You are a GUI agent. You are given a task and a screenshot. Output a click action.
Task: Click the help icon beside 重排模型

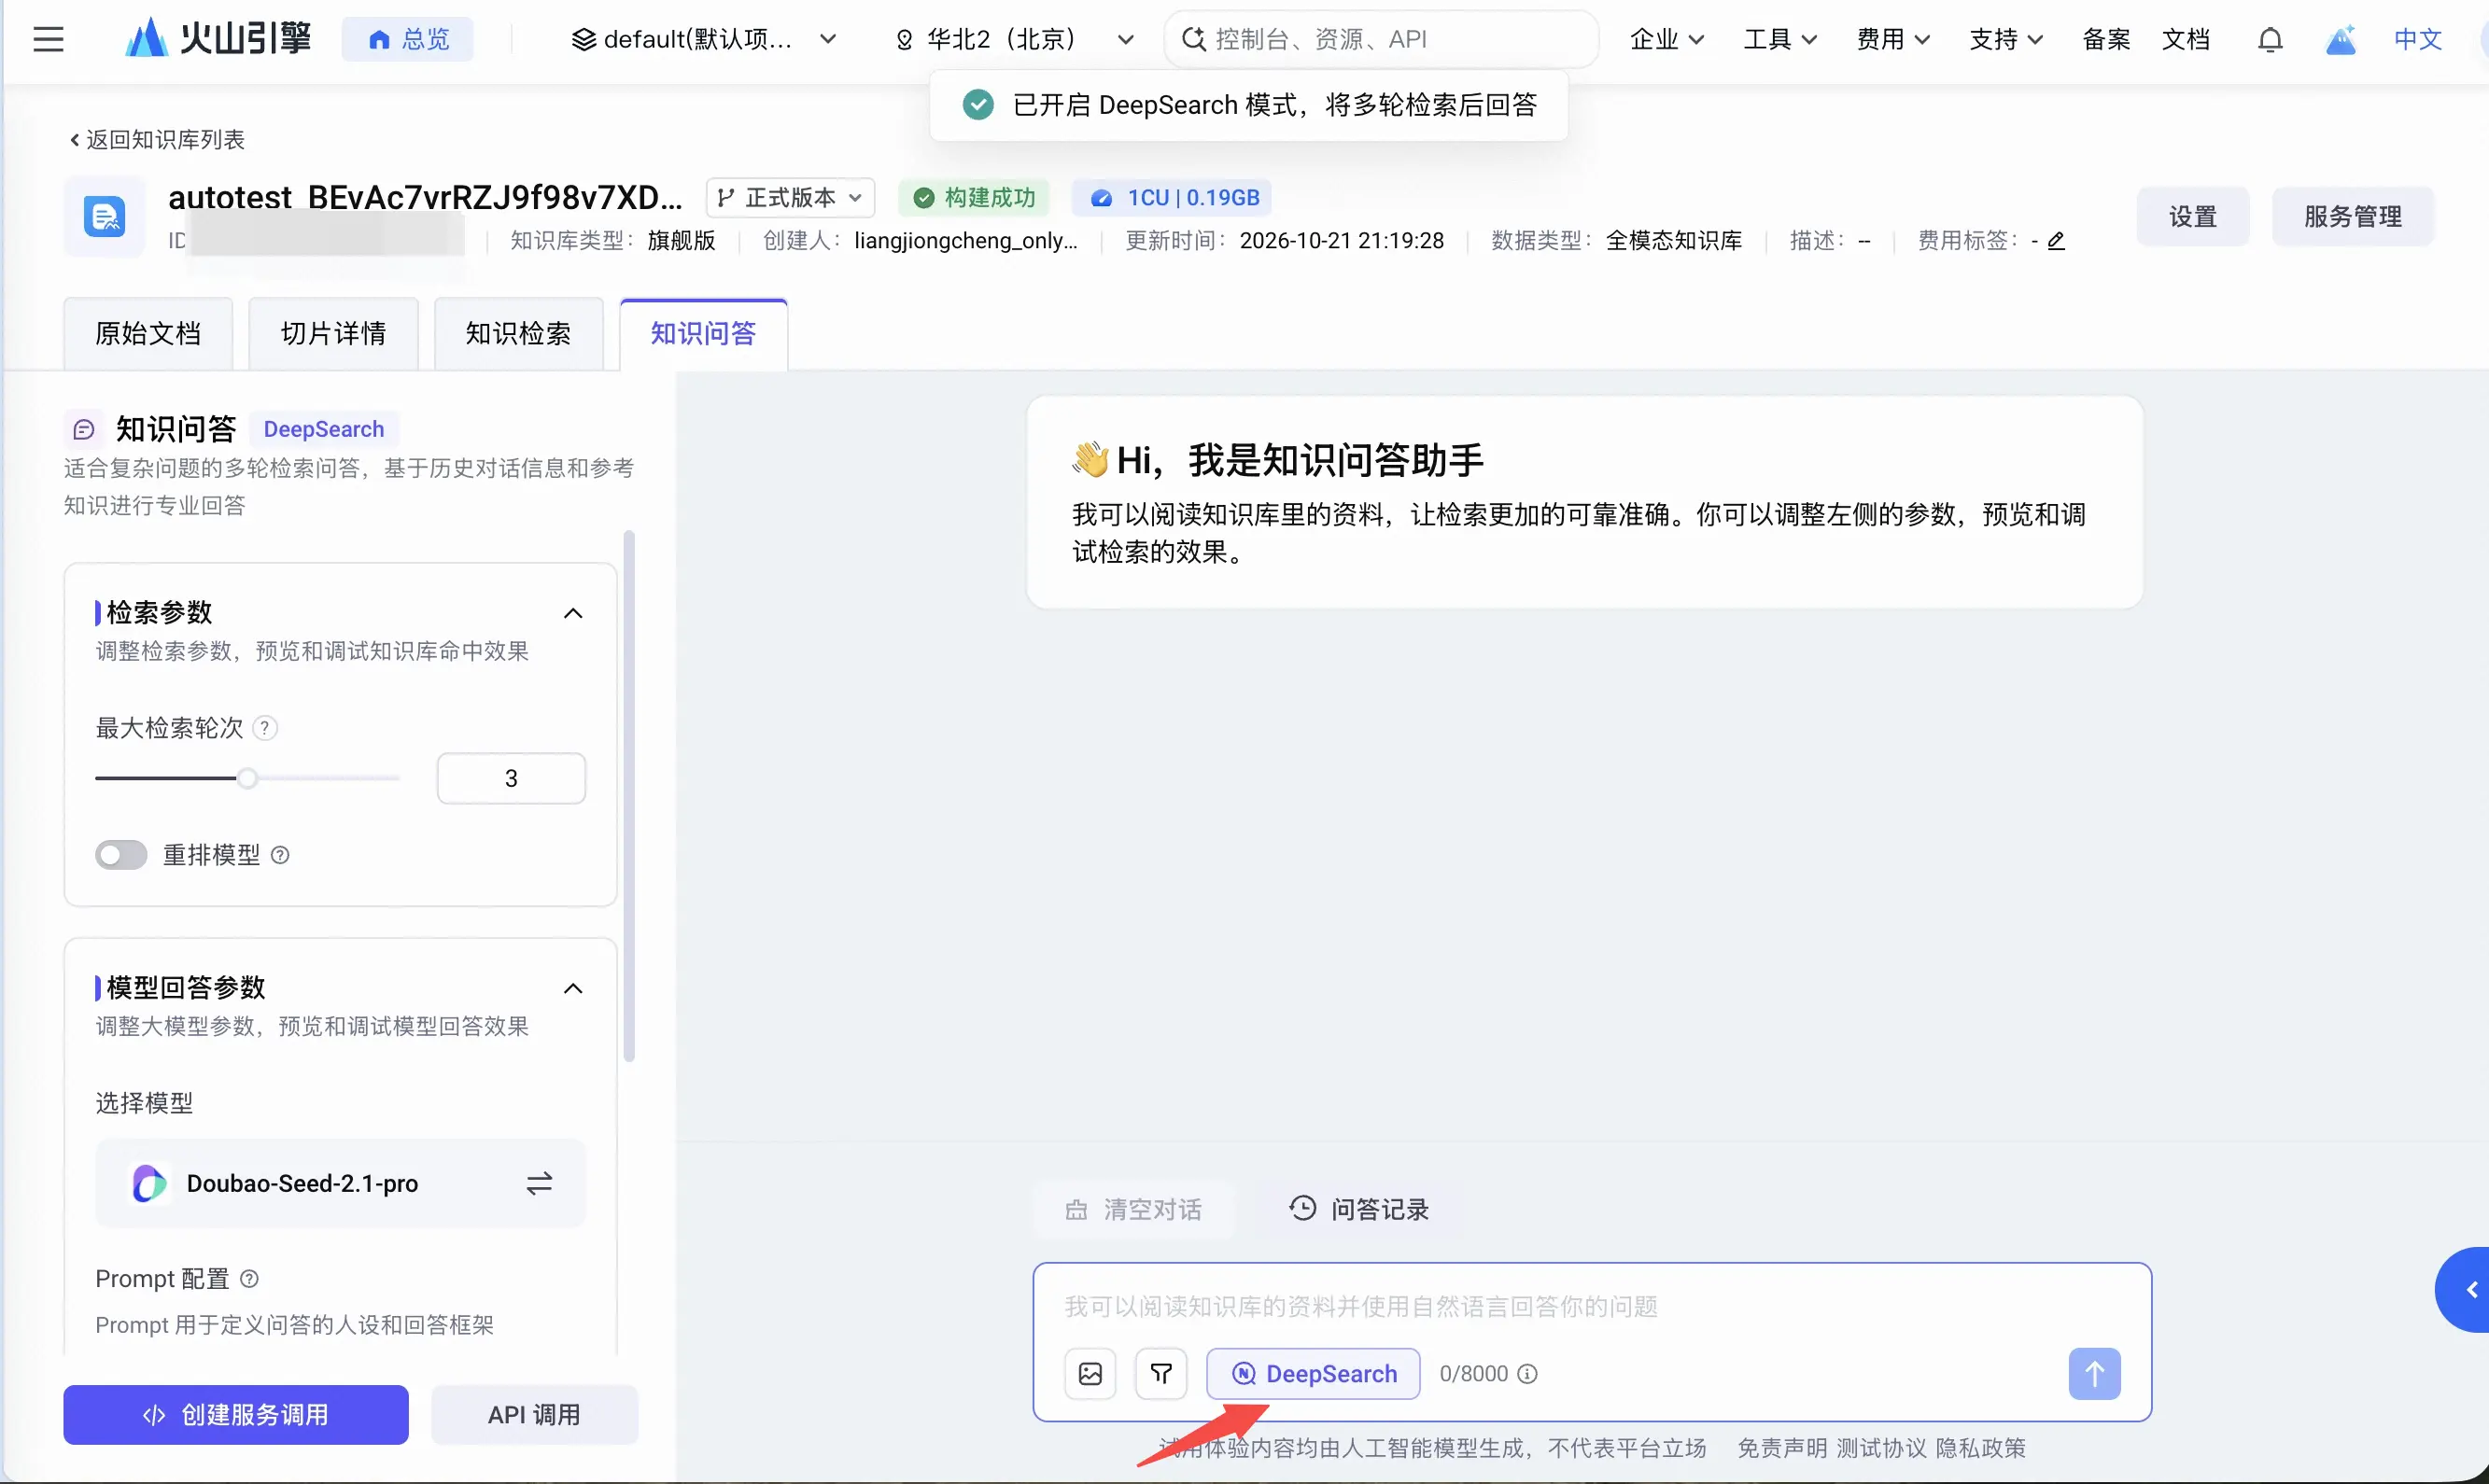281,855
